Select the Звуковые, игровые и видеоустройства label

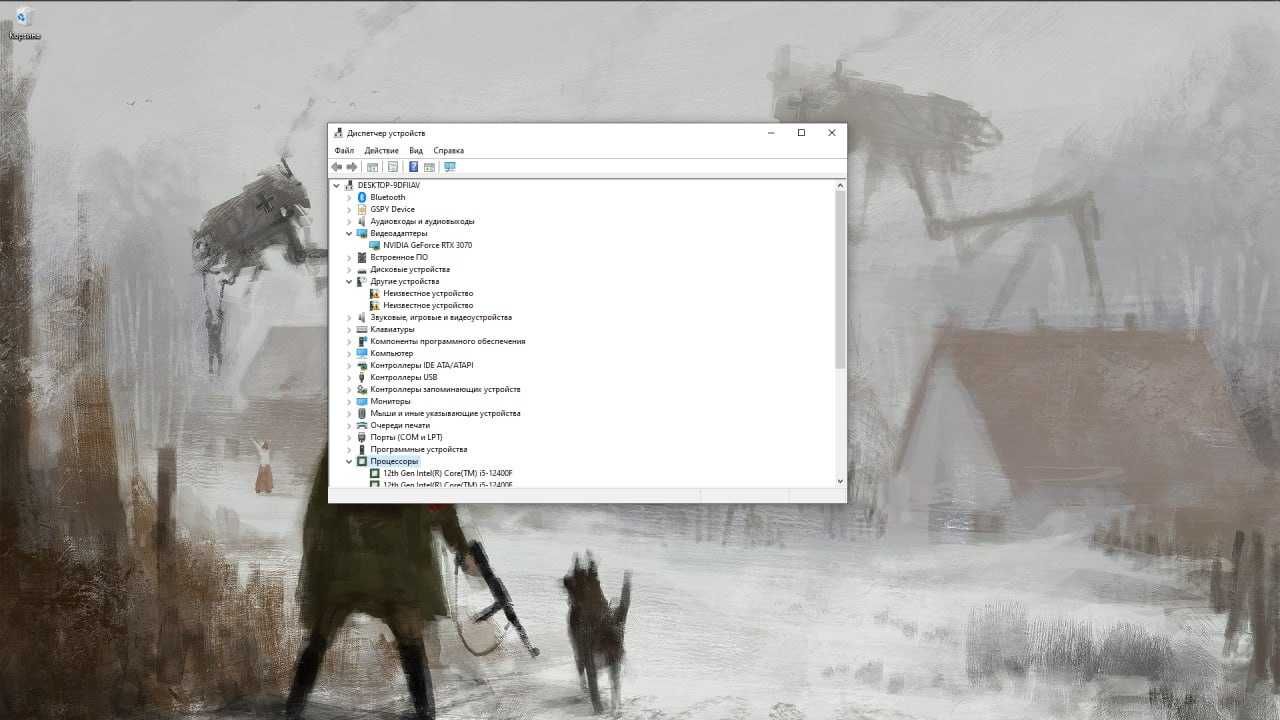(x=441, y=317)
